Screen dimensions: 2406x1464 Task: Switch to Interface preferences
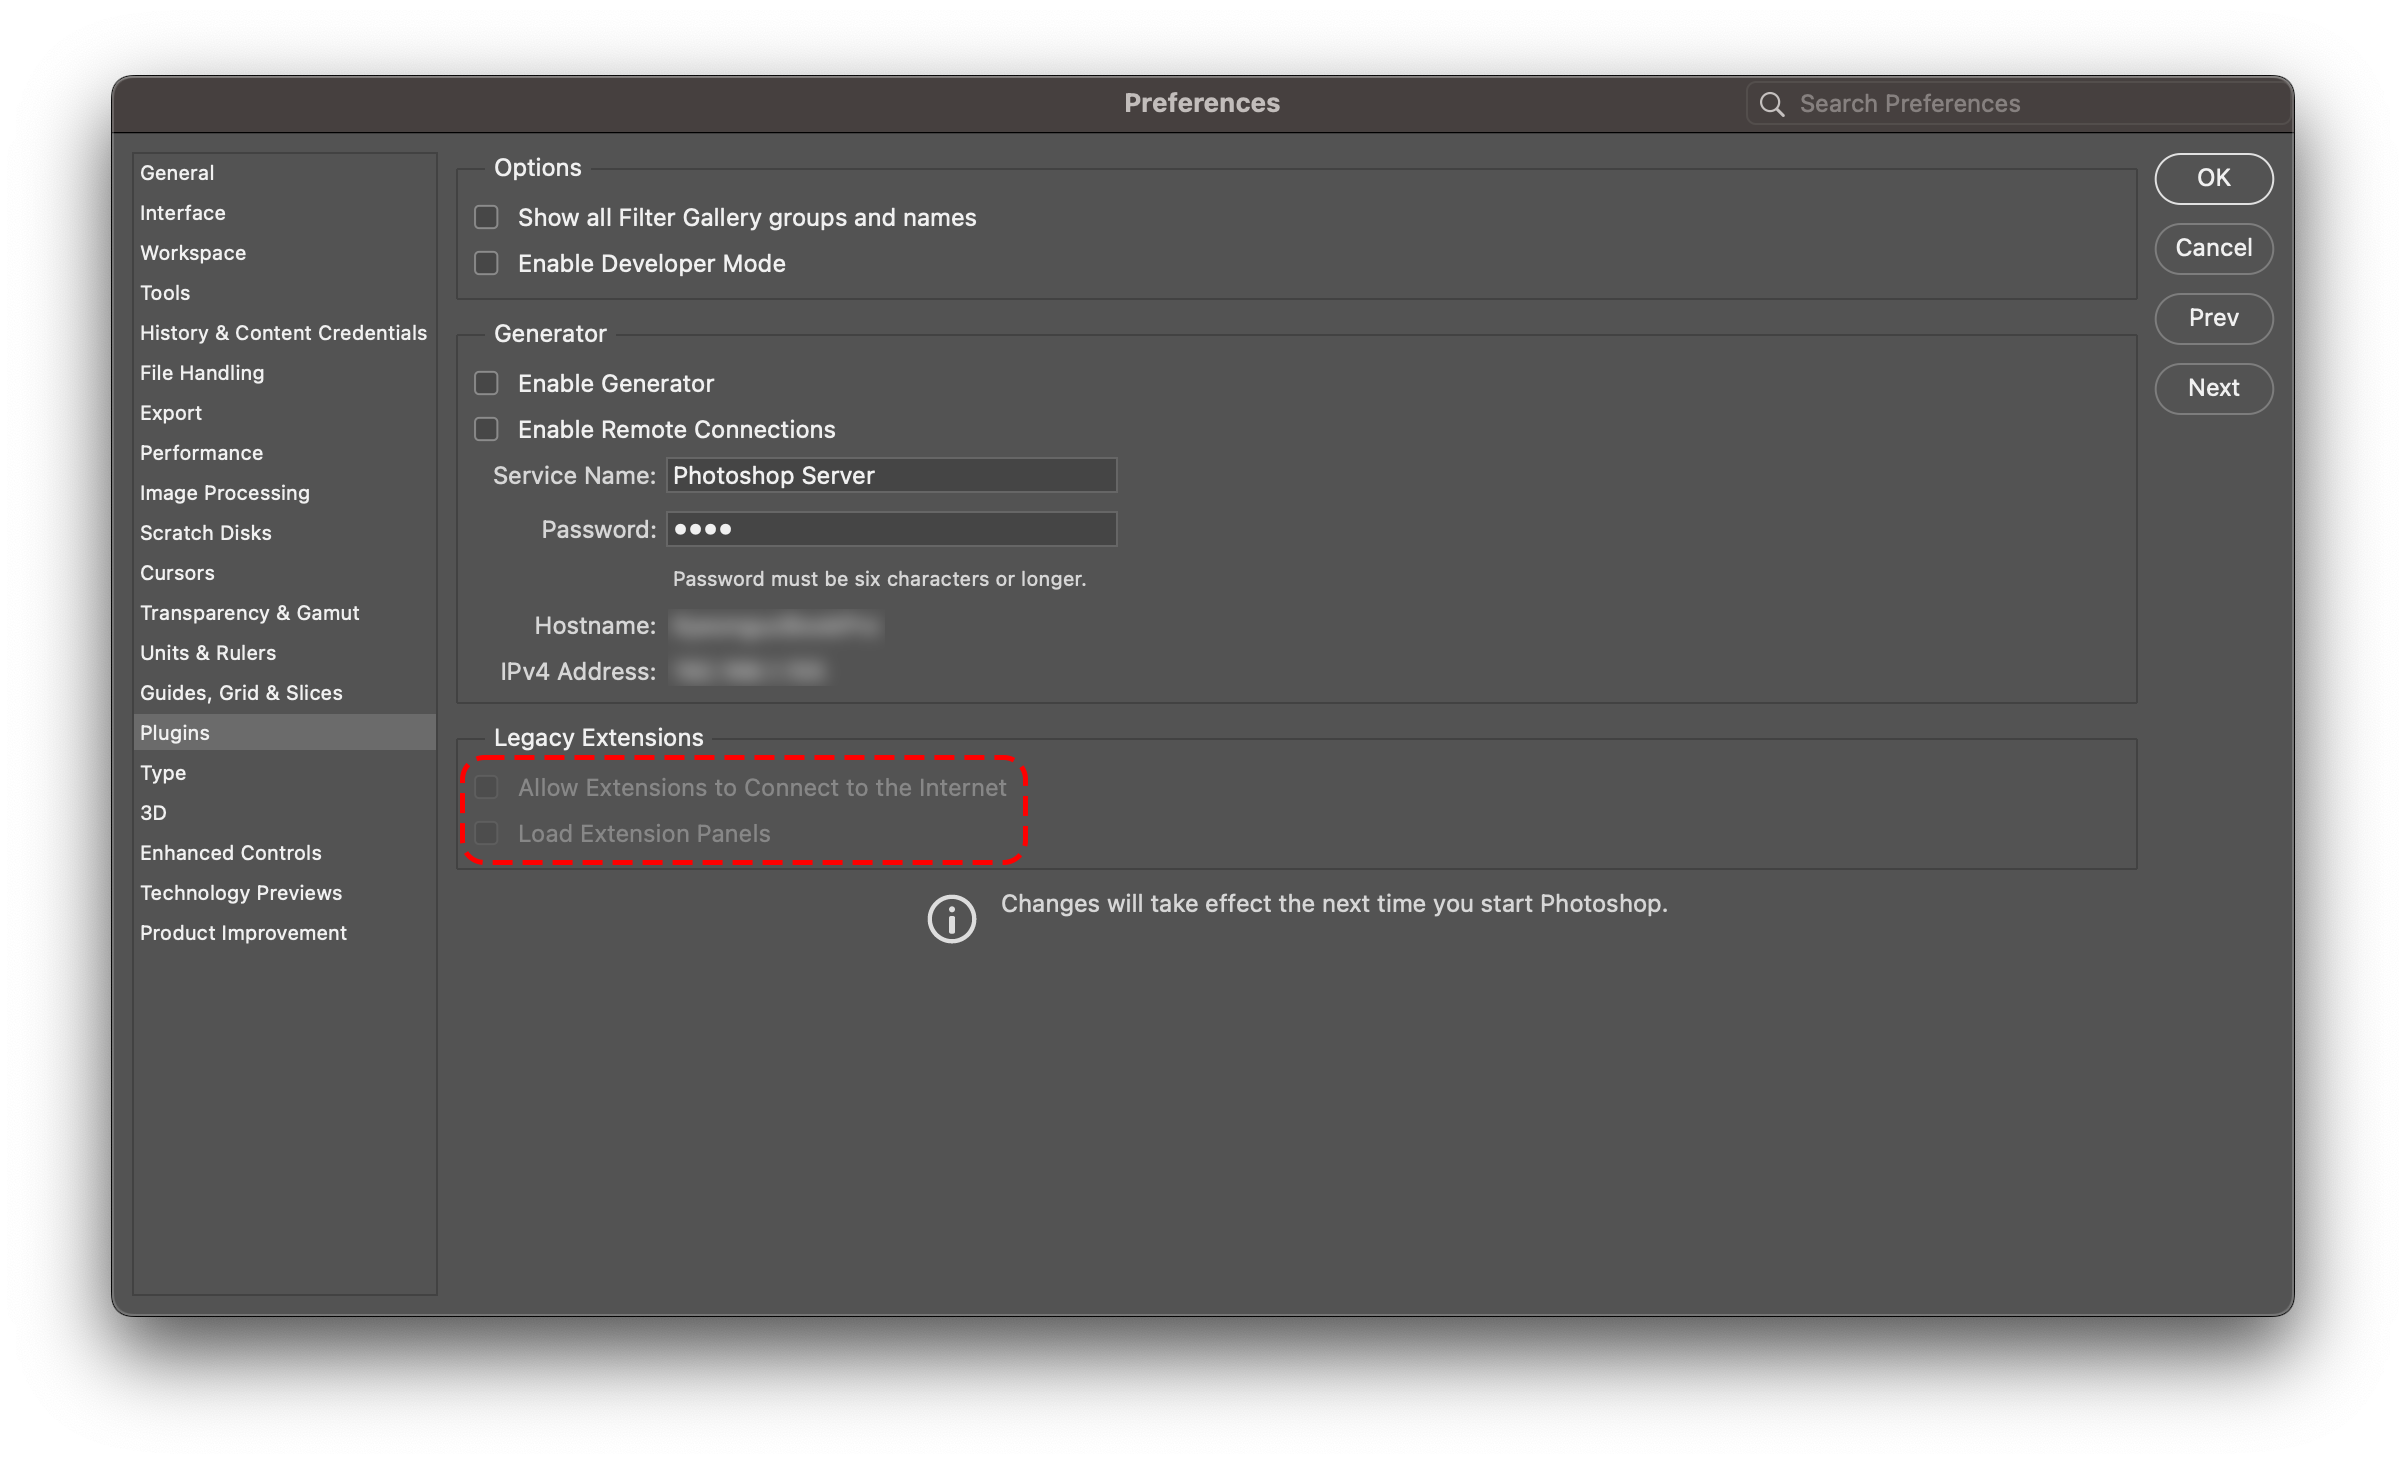click(x=183, y=213)
